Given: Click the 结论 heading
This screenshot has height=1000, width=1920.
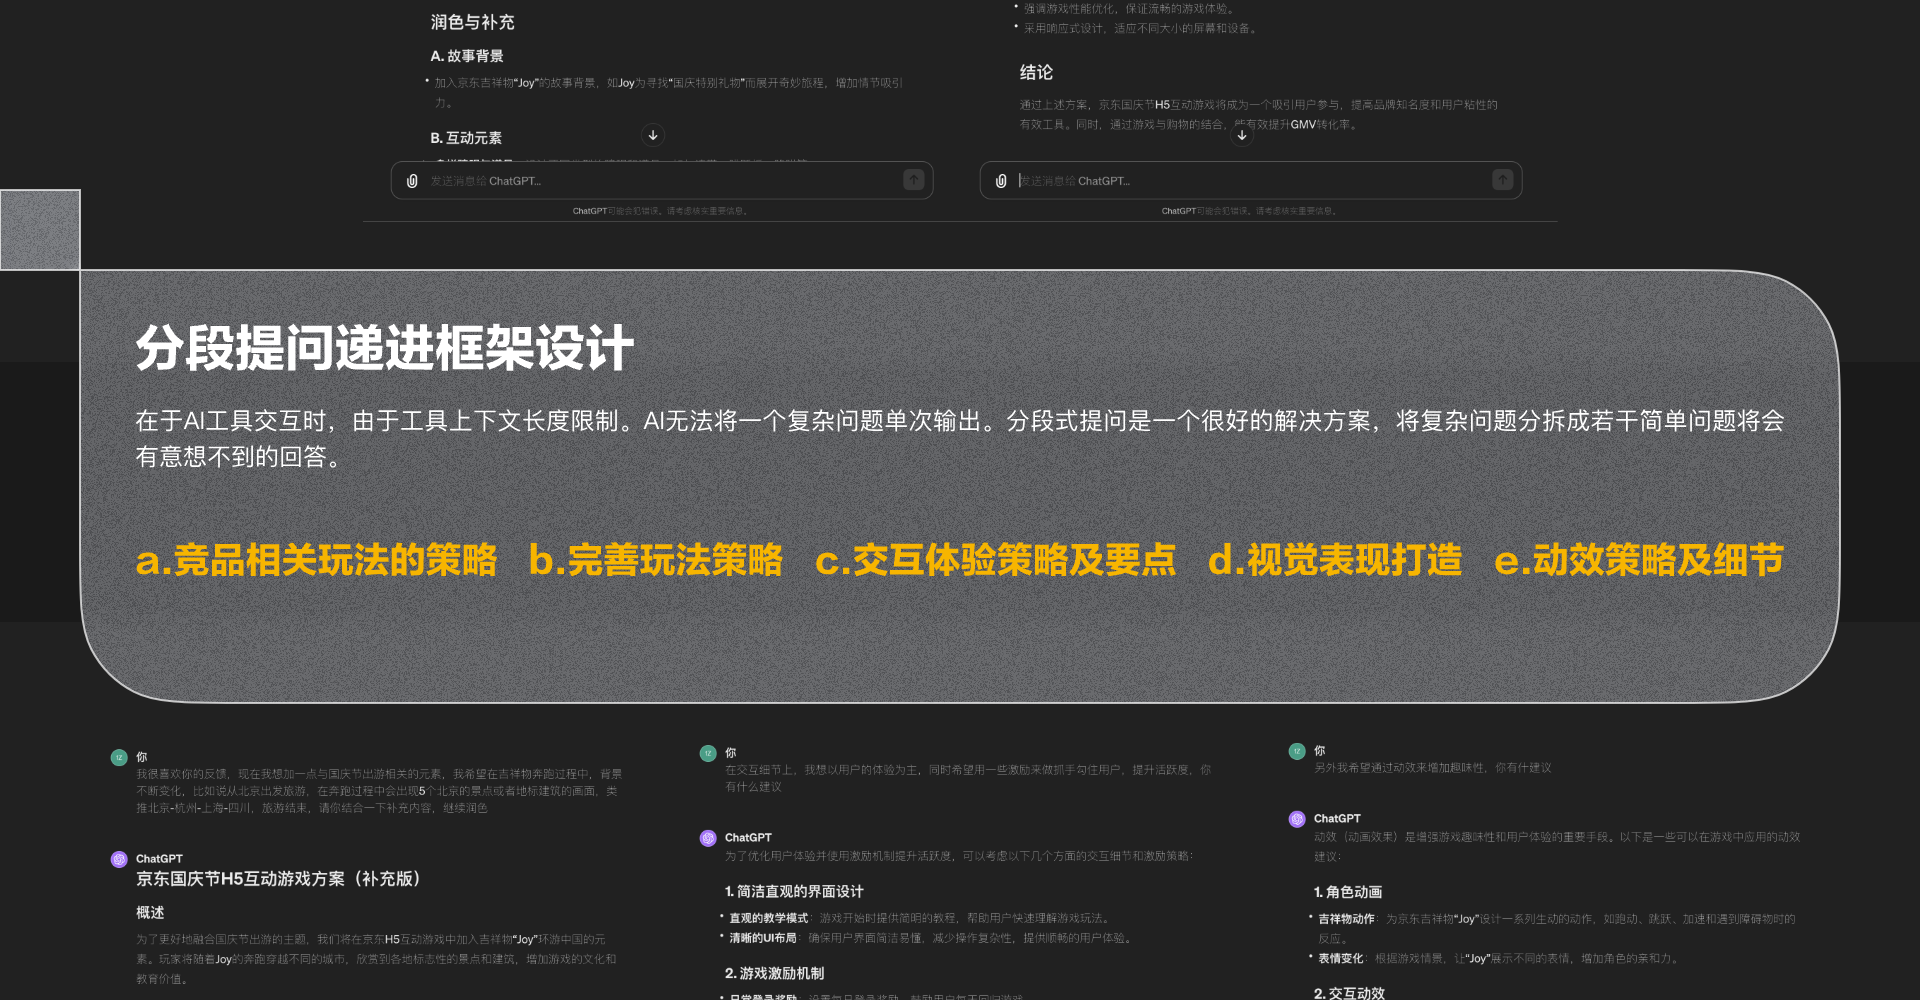Looking at the screenshot, I should point(1036,72).
